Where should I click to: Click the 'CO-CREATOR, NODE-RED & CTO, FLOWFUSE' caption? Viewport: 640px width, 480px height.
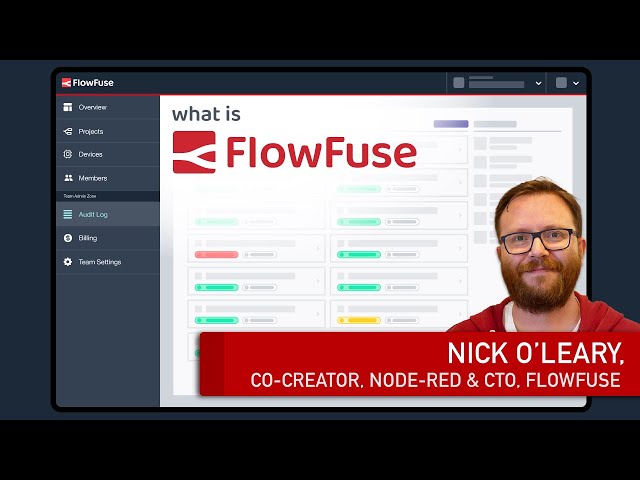[x=435, y=380]
